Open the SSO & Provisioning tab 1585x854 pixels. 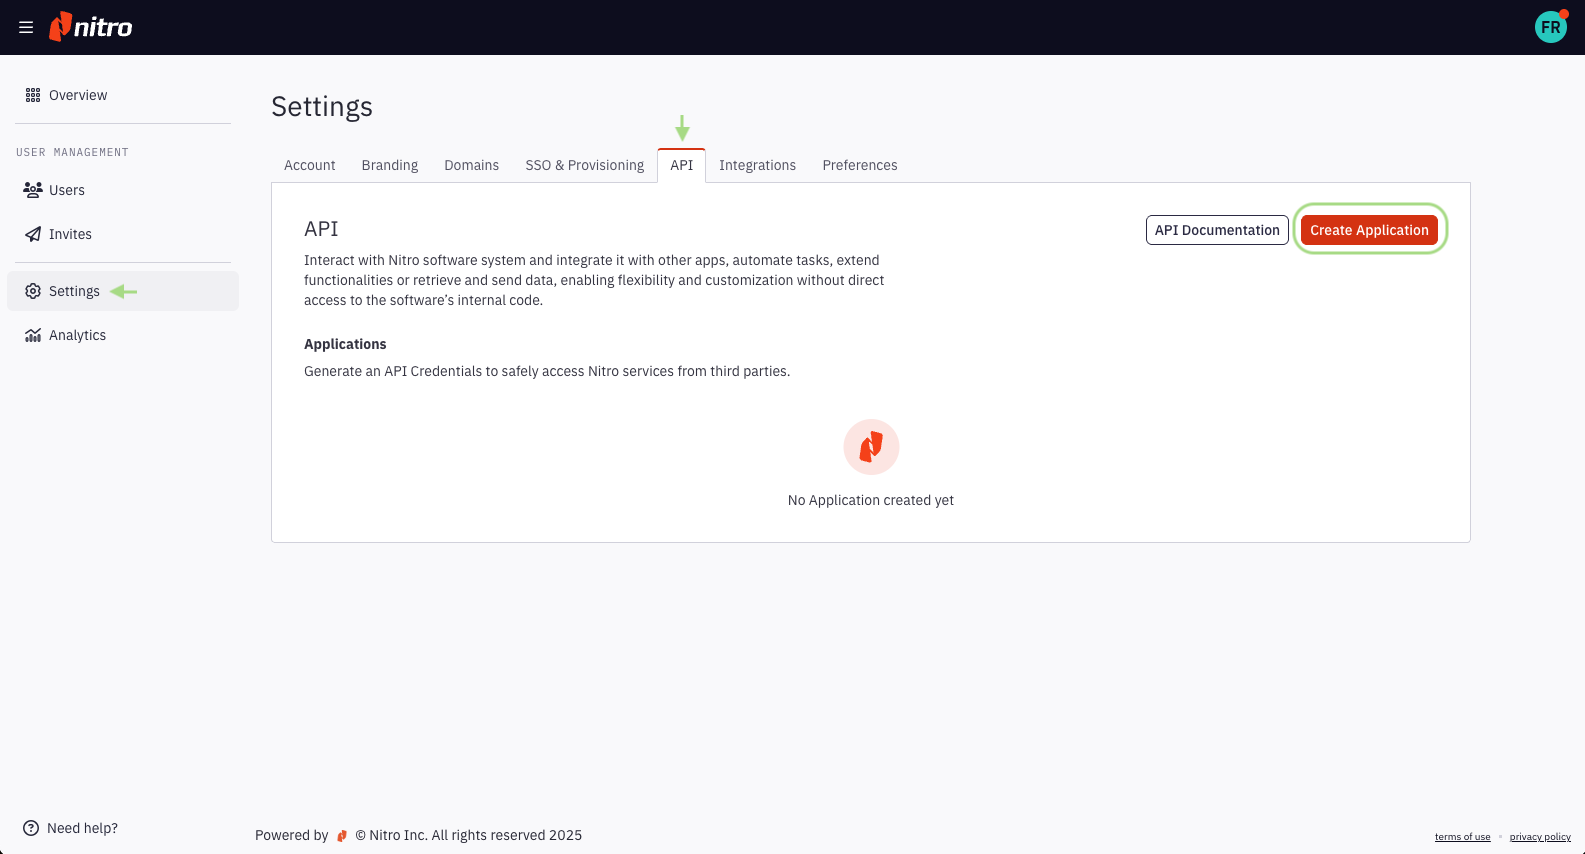point(585,165)
